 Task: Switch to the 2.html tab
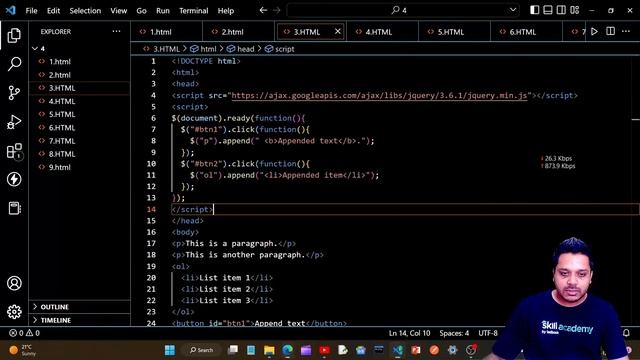[238, 32]
